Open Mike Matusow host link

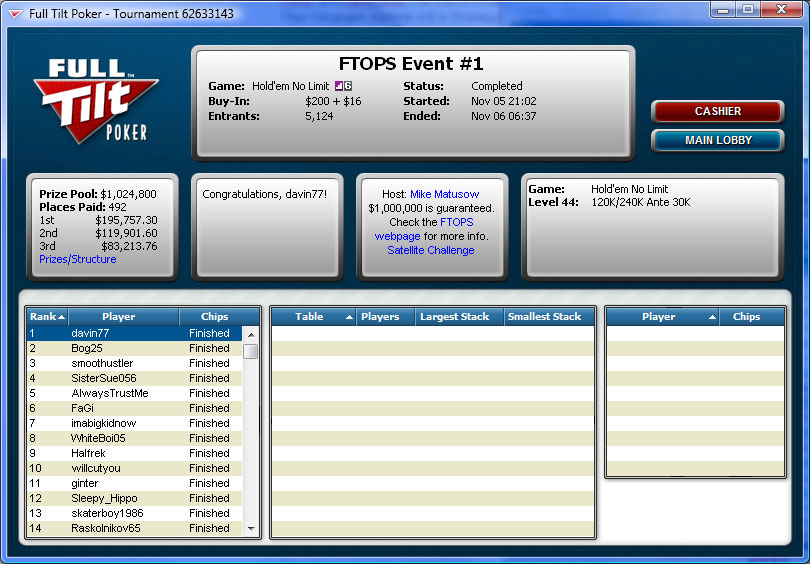[444, 194]
